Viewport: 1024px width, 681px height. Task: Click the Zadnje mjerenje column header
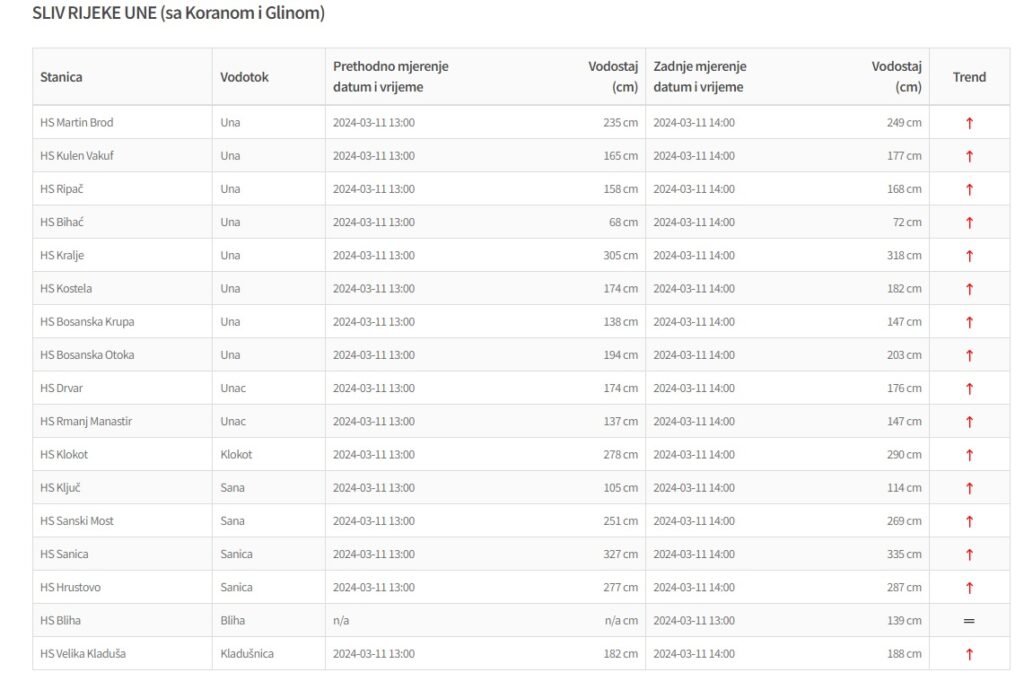pos(700,67)
